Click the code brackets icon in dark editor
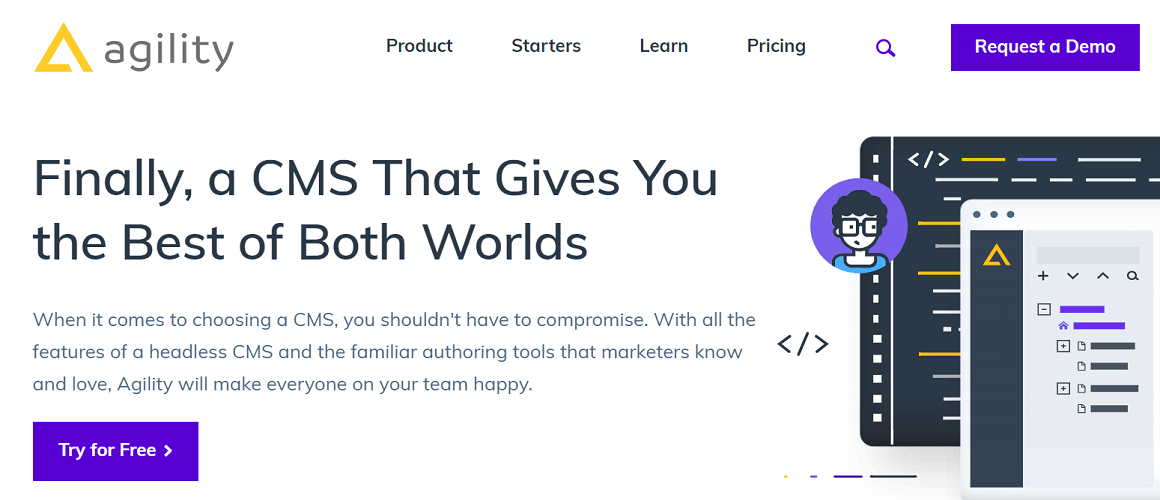The width and height of the screenshot is (1160, 500). 927,159
